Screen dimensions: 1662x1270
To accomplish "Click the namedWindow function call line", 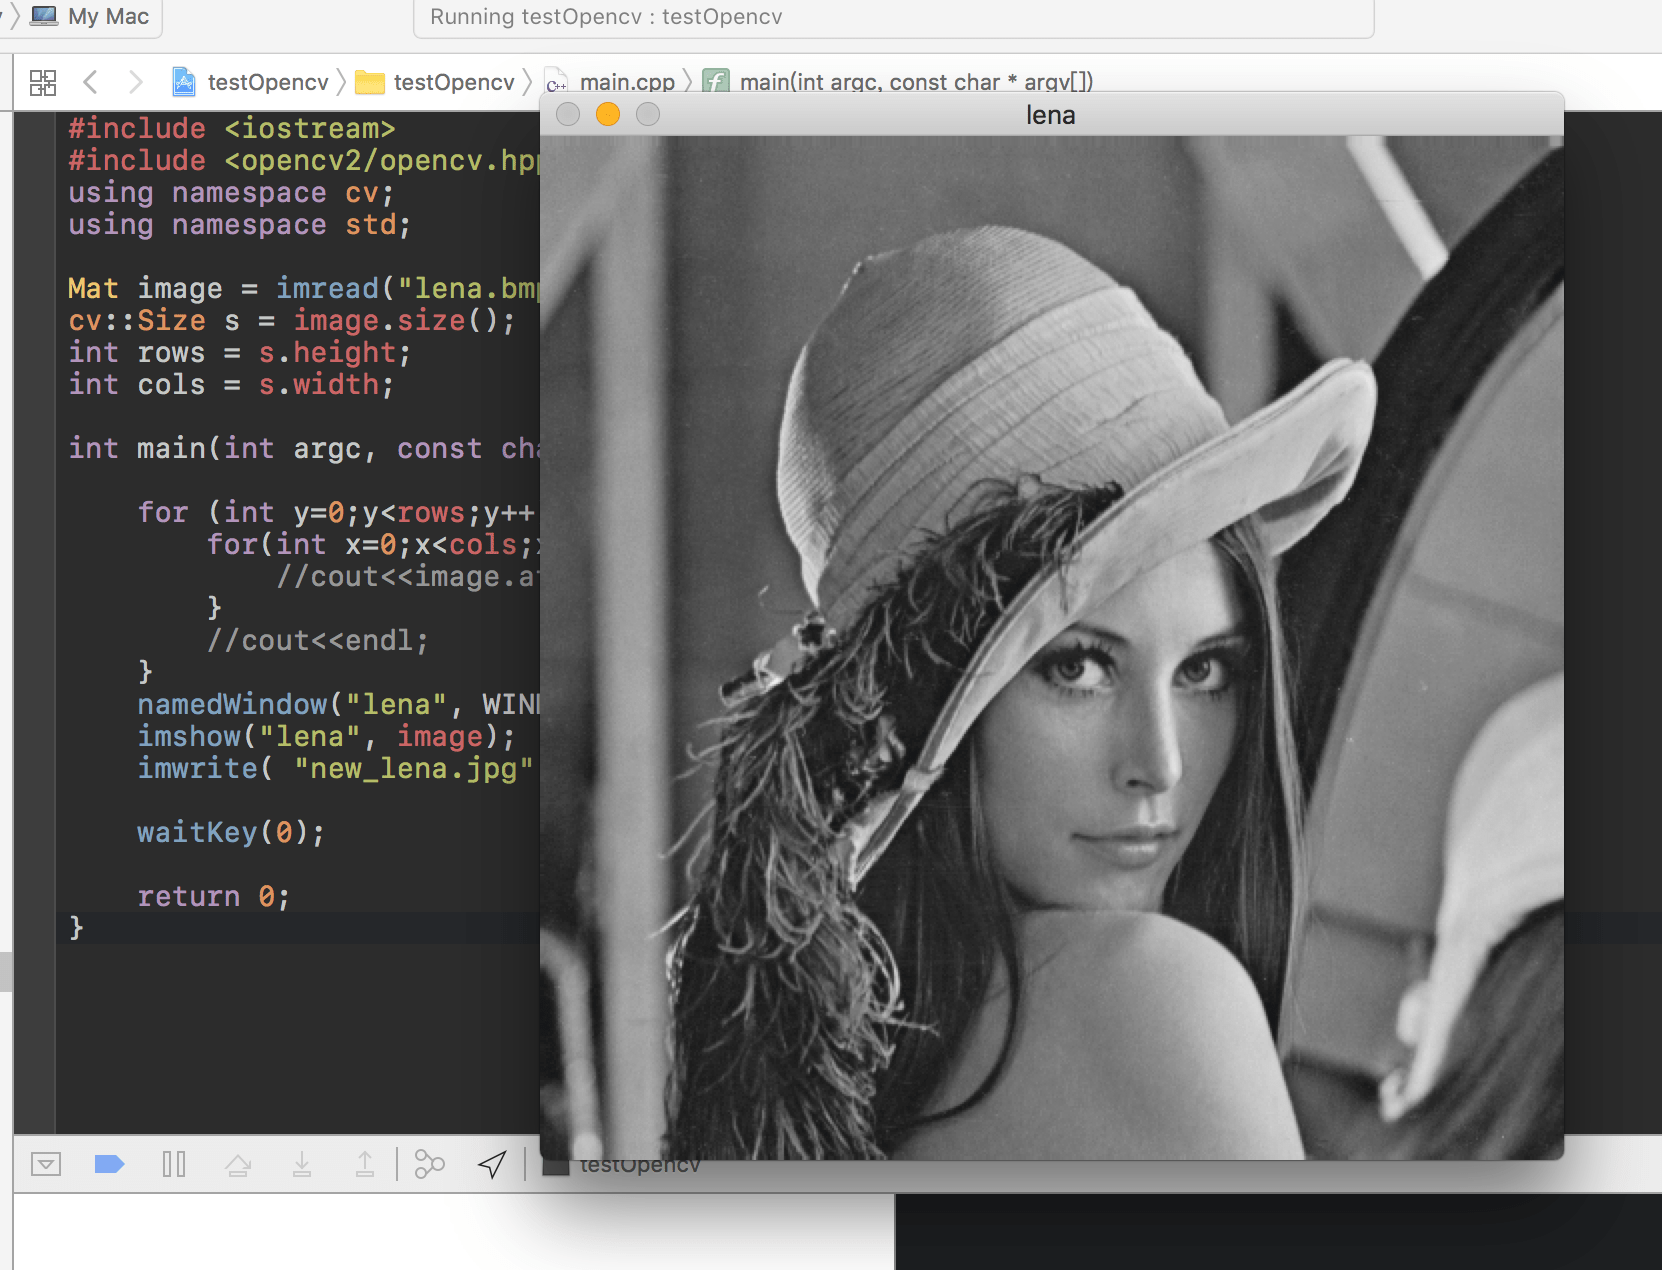I will pos(338,705).
